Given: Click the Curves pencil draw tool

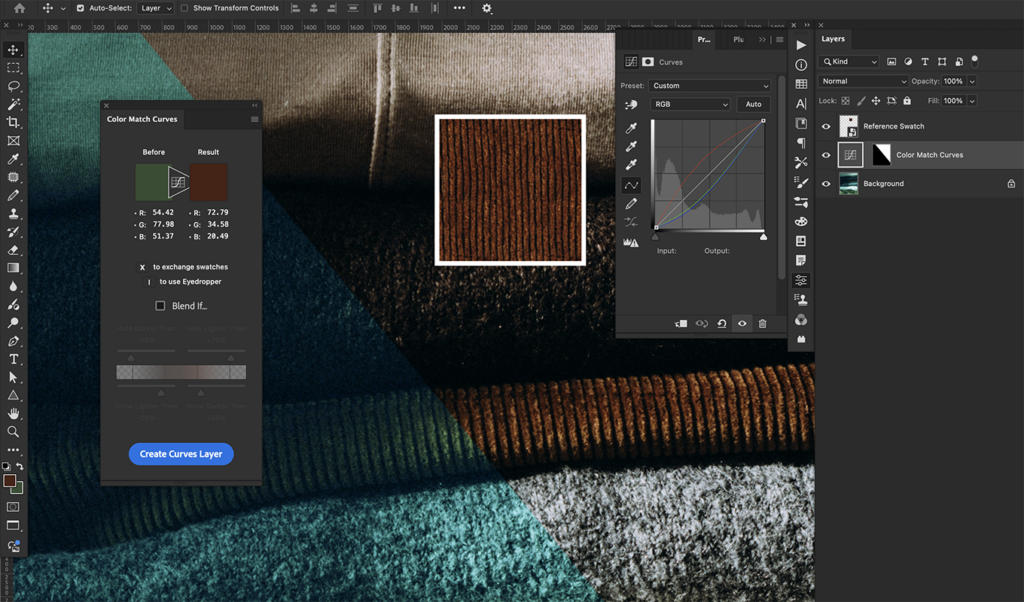Looking at the screenshot, I should pos(631,204).
